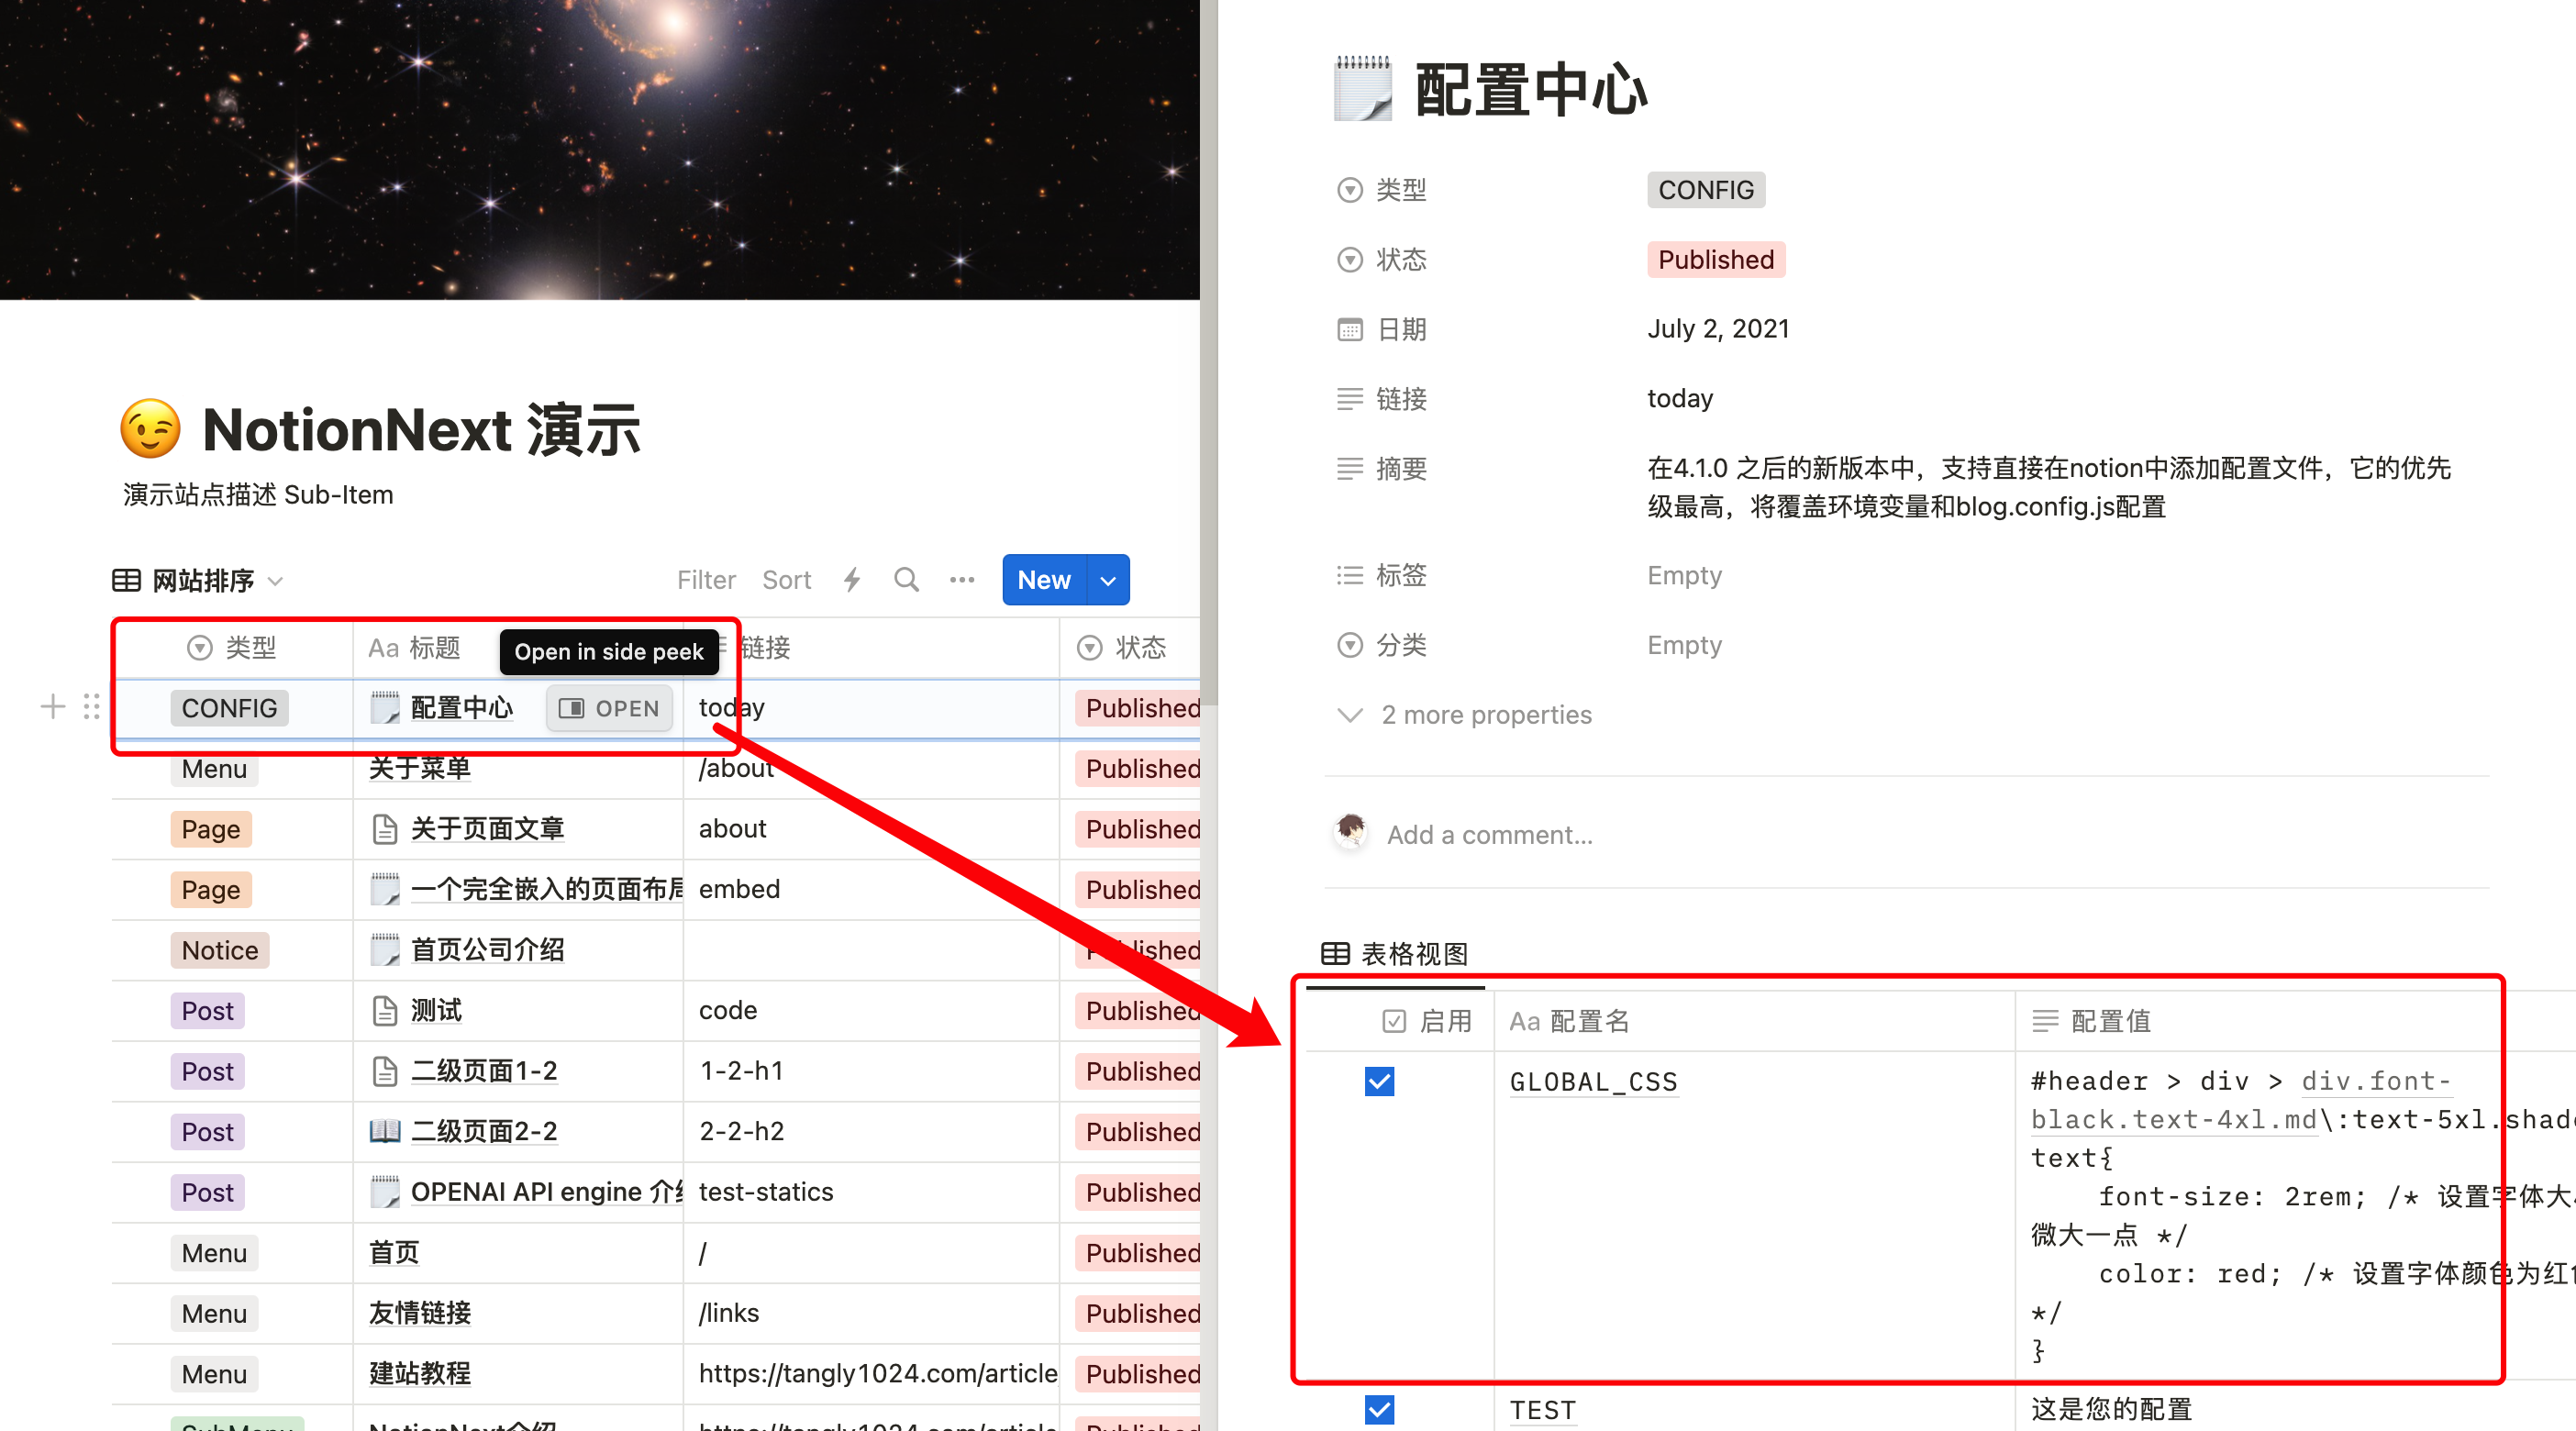This screenshot has height=1431, width=2576.
Task: Click the 配置名 column header
Action: (1754, 1021)
